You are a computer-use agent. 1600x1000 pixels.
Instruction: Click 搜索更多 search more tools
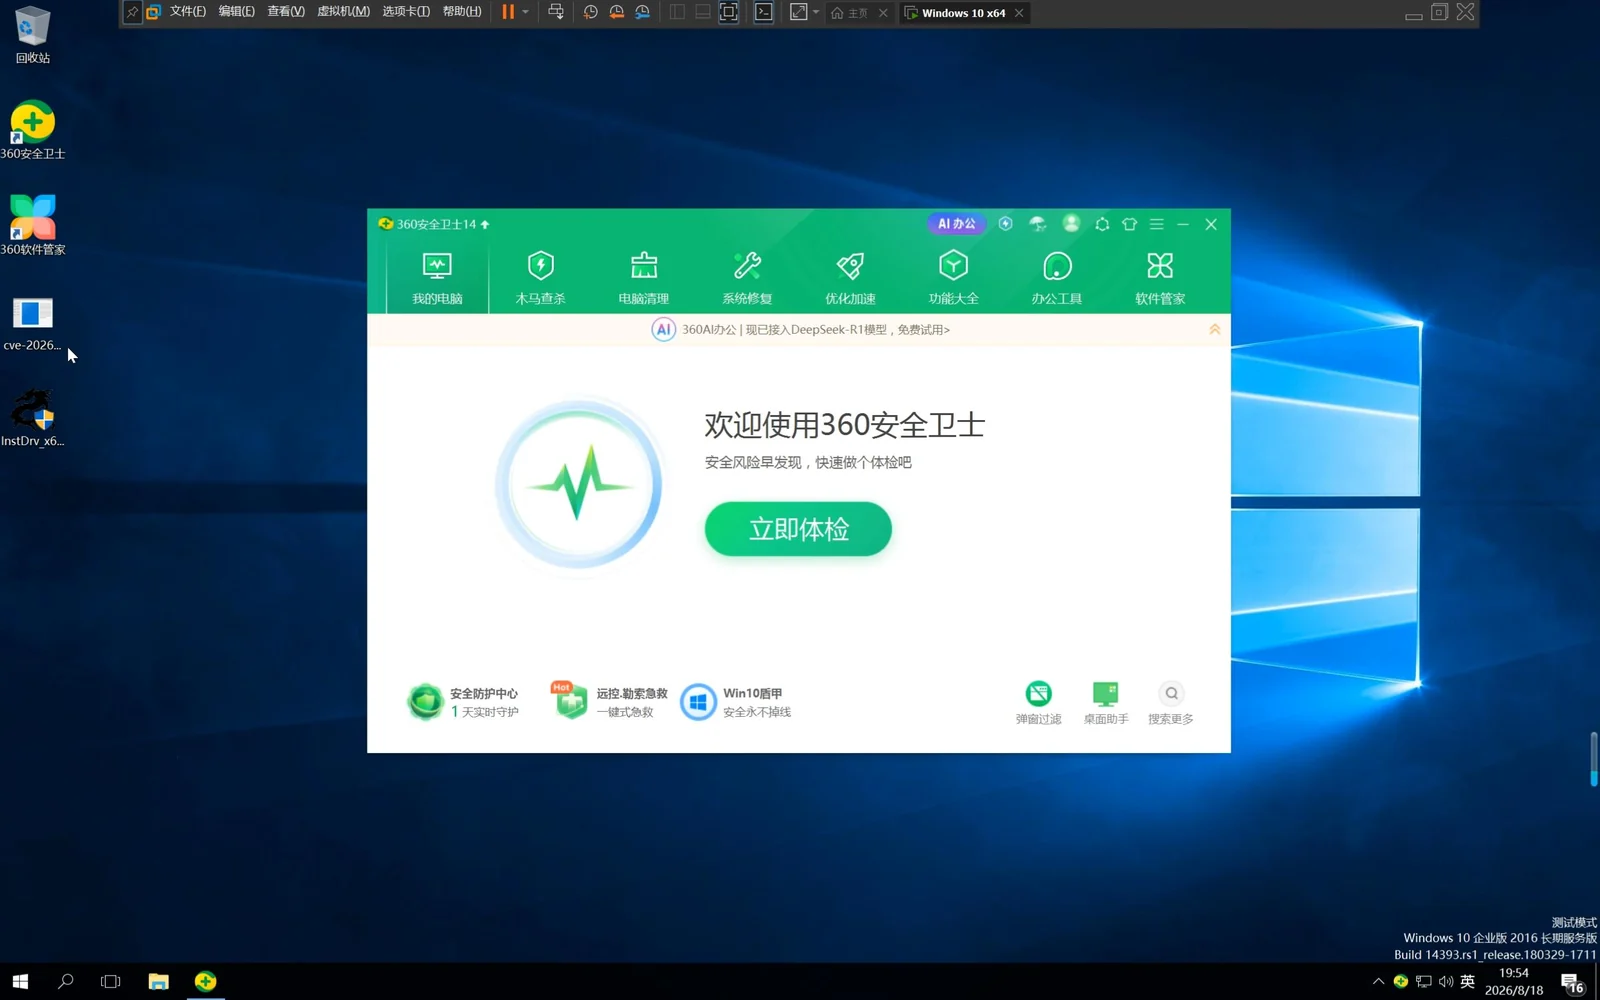click(x=1171, y=702)
